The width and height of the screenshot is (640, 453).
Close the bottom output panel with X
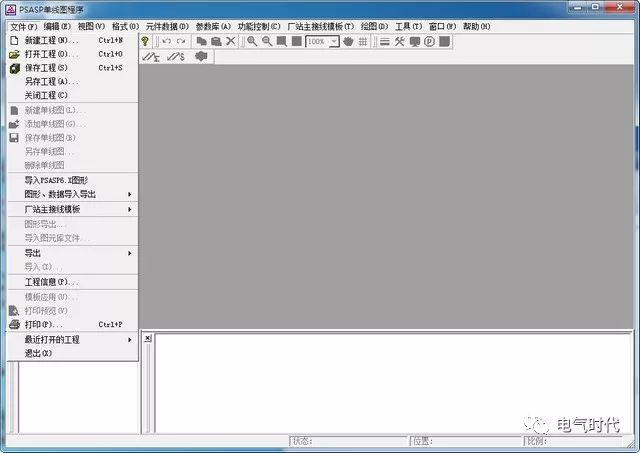pyautogui.click(x=148, y=338)
